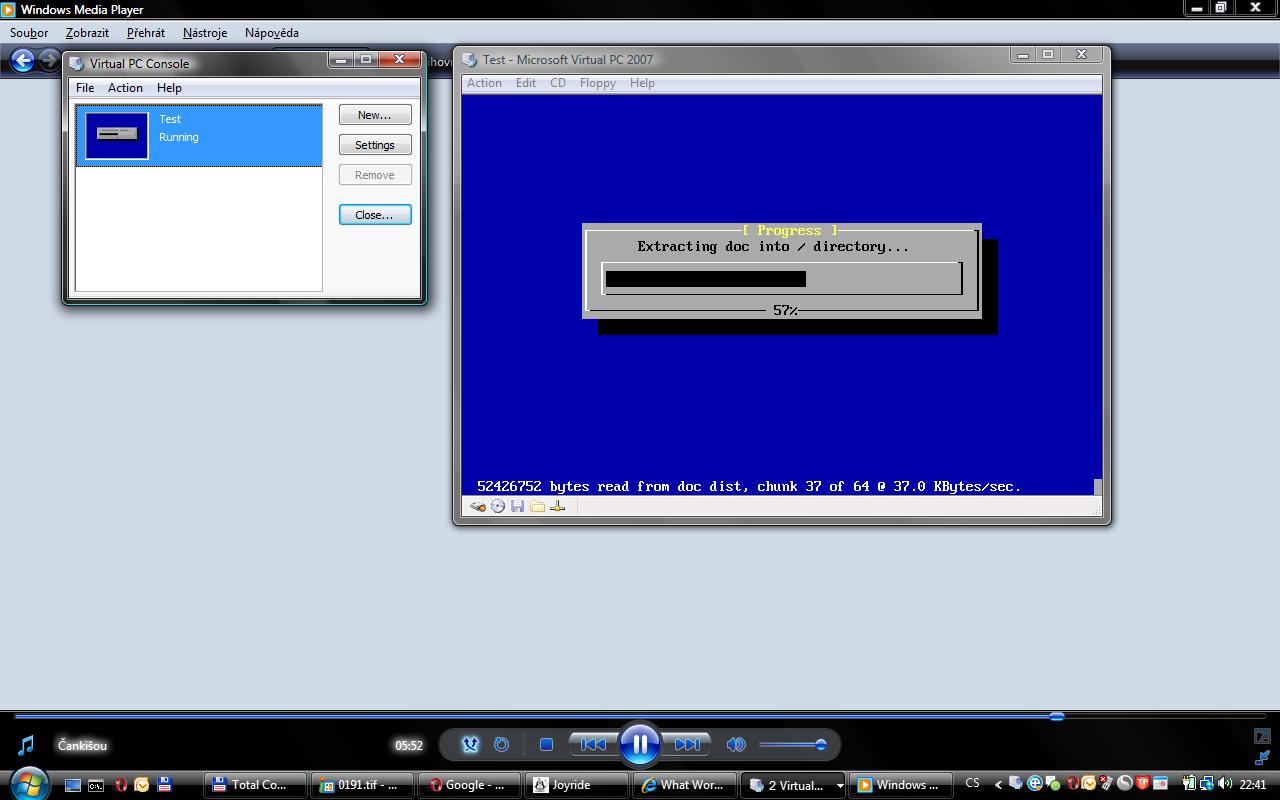Open File menu in Virtual PC Console
Screen dimensions: 1280x800
coord(85,88)
